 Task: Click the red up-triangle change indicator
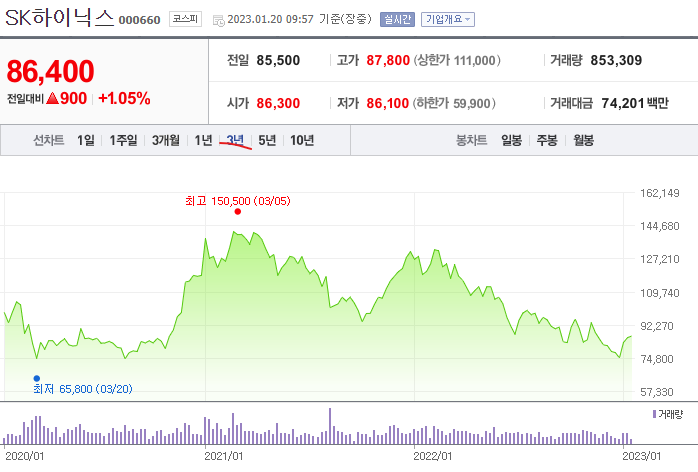click(53, 98)
